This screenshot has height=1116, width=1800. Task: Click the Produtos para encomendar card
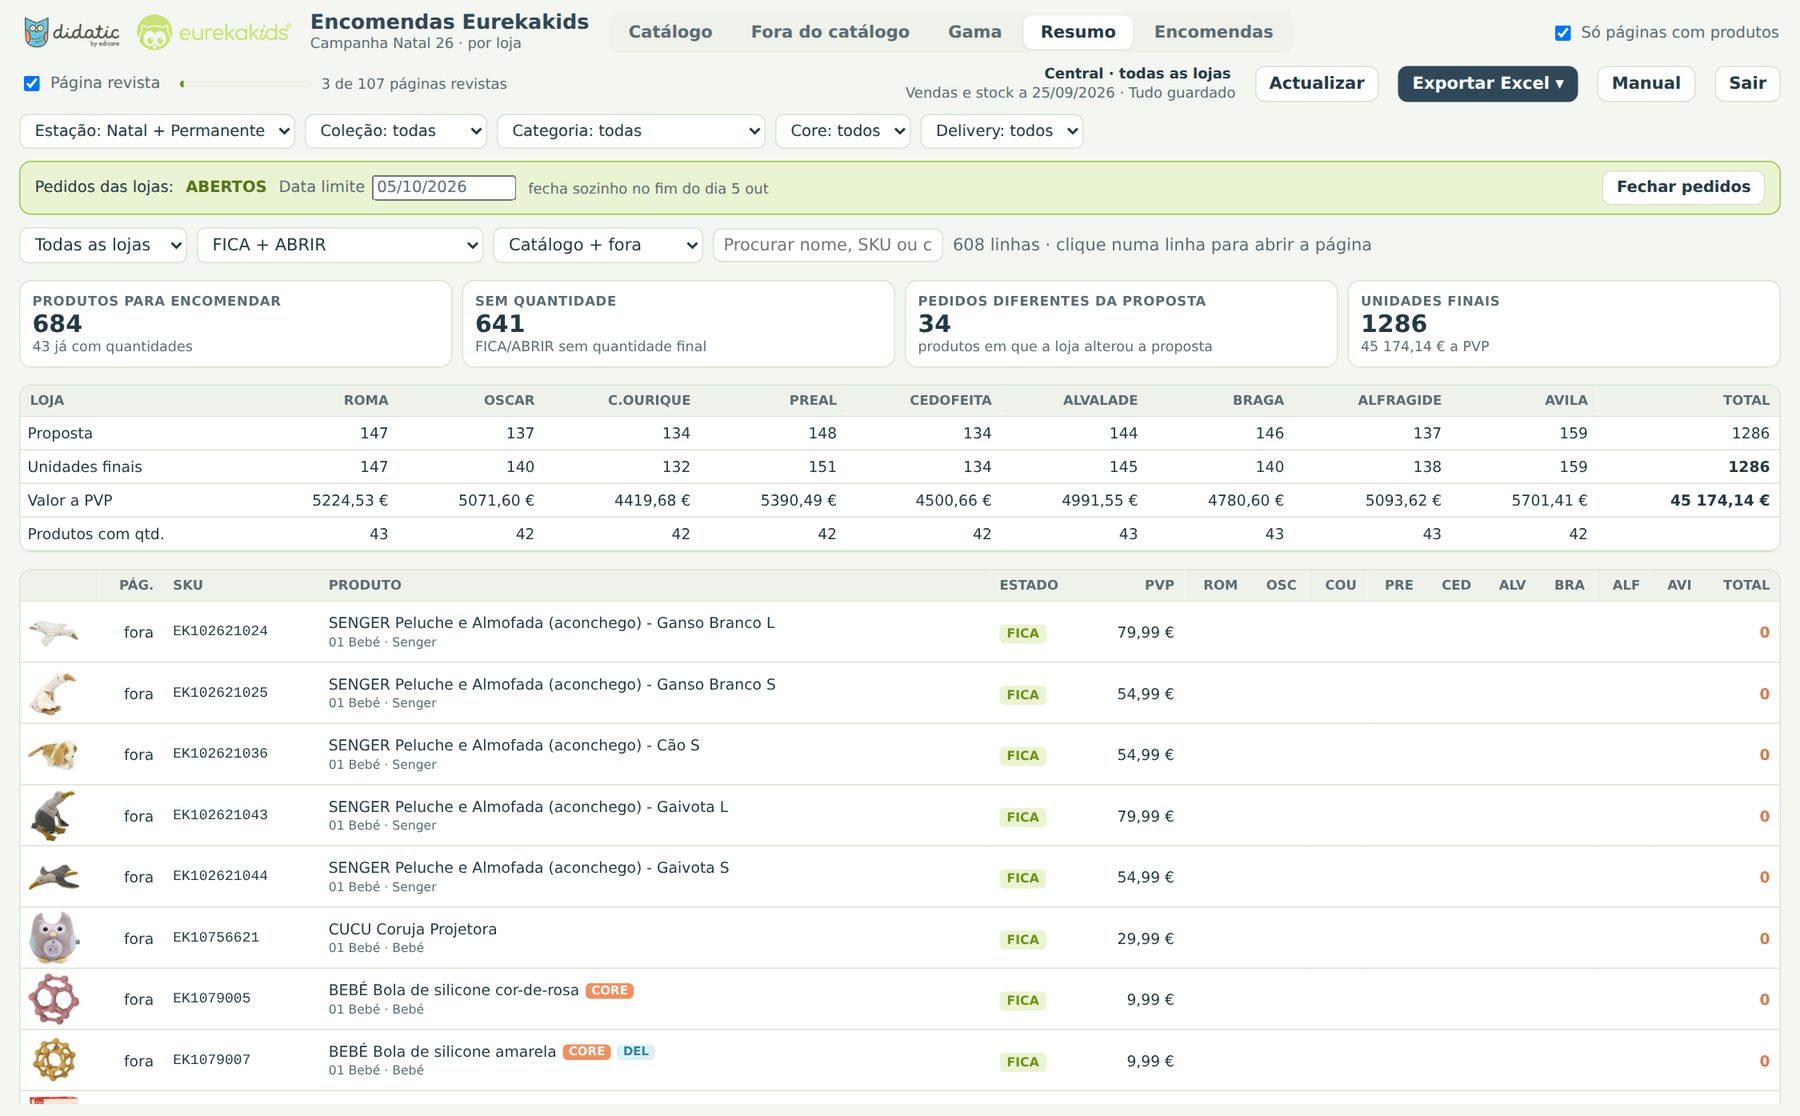[x=236, y=324]
